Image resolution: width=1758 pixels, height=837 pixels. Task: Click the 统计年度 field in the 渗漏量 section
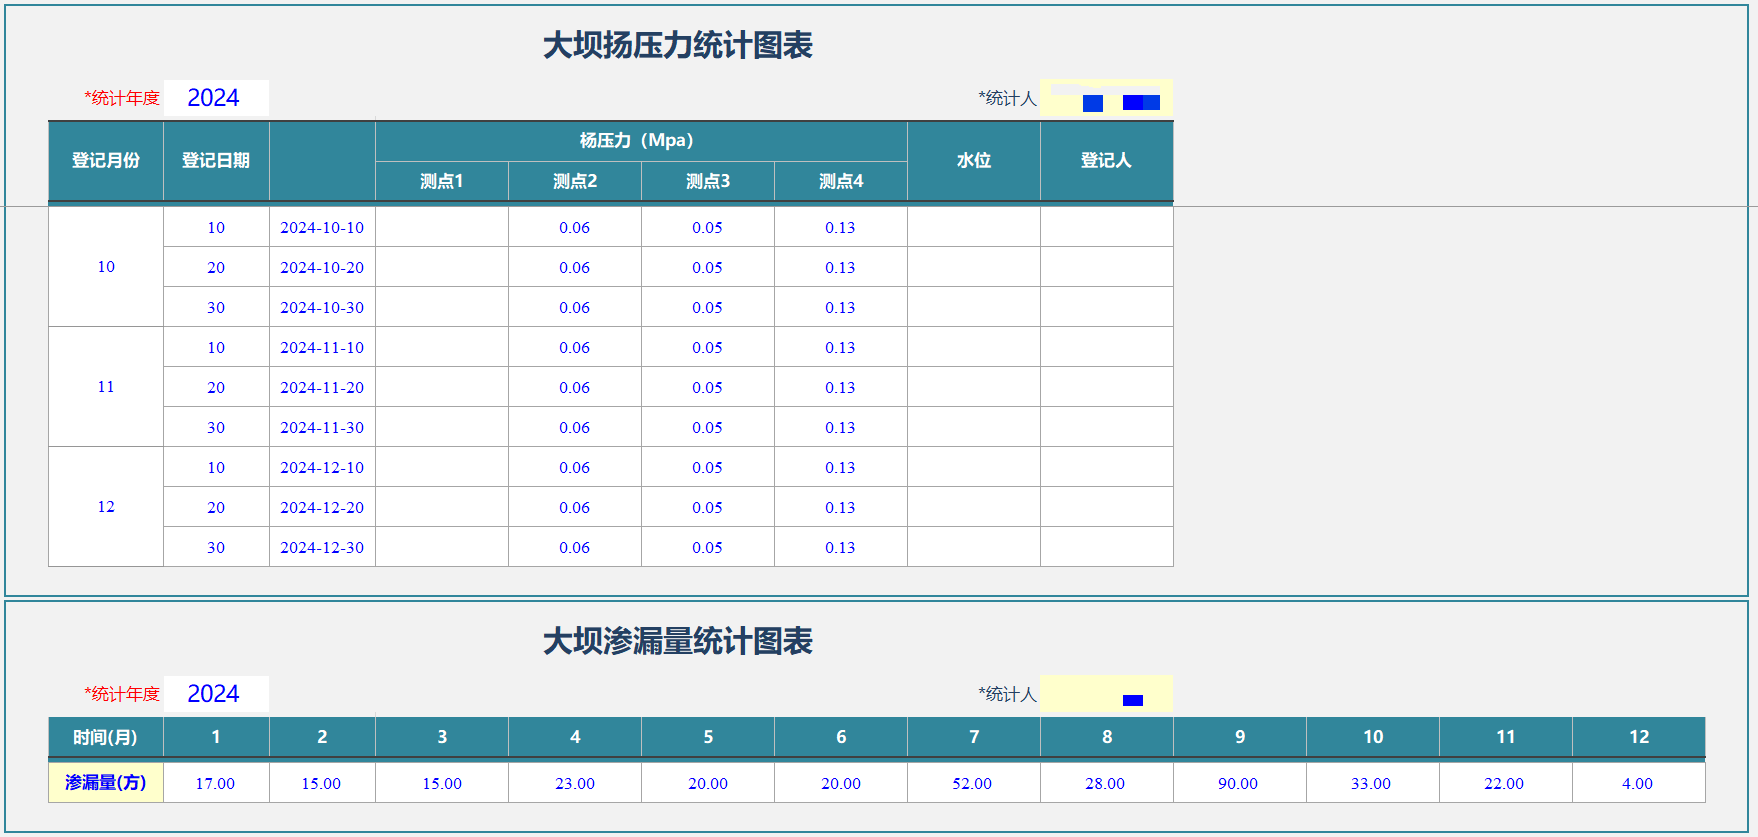pyautogui.click(x=216, y=694)
